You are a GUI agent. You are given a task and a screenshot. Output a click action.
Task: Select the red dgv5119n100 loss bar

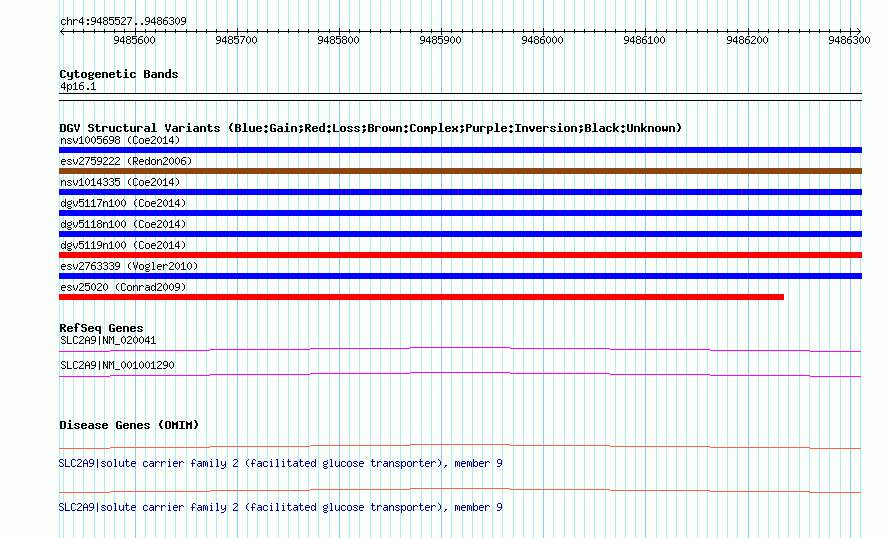click(460, 255)
